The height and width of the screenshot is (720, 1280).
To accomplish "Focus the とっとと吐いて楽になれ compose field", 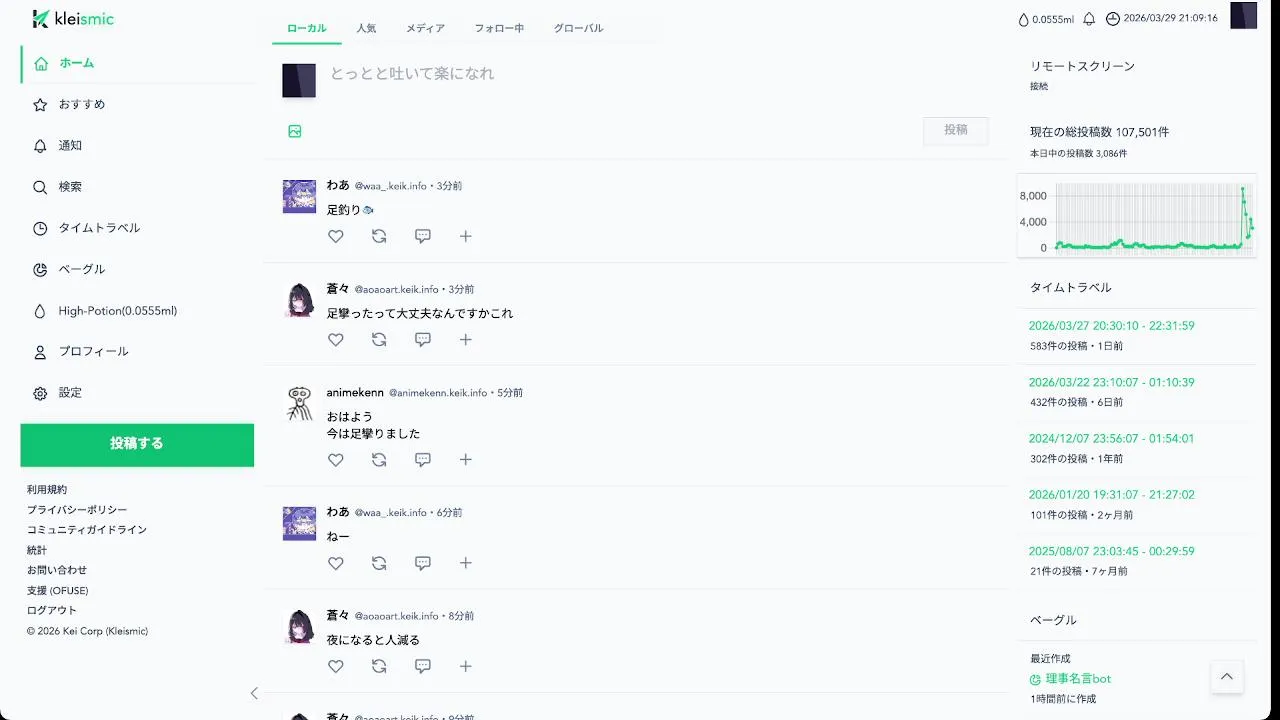I will pos(662,74).
